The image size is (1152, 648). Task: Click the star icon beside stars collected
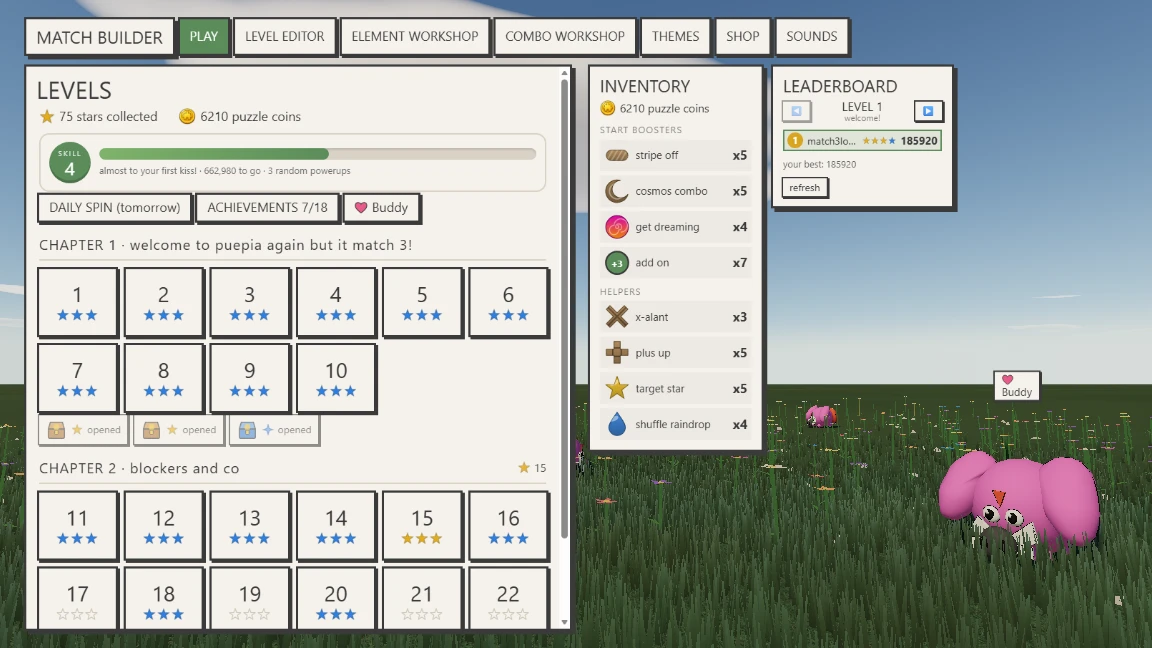click(x=47, y=116)
